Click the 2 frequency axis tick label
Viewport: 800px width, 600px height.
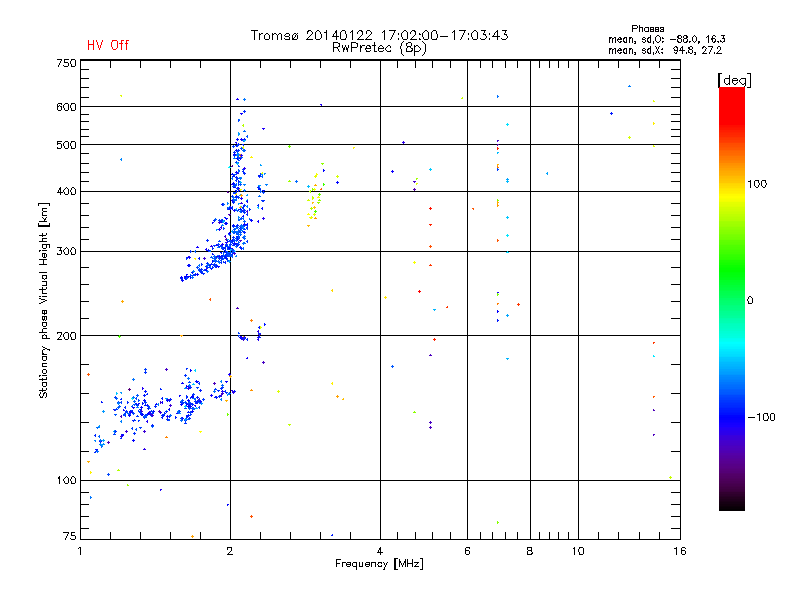coord(230,551)
